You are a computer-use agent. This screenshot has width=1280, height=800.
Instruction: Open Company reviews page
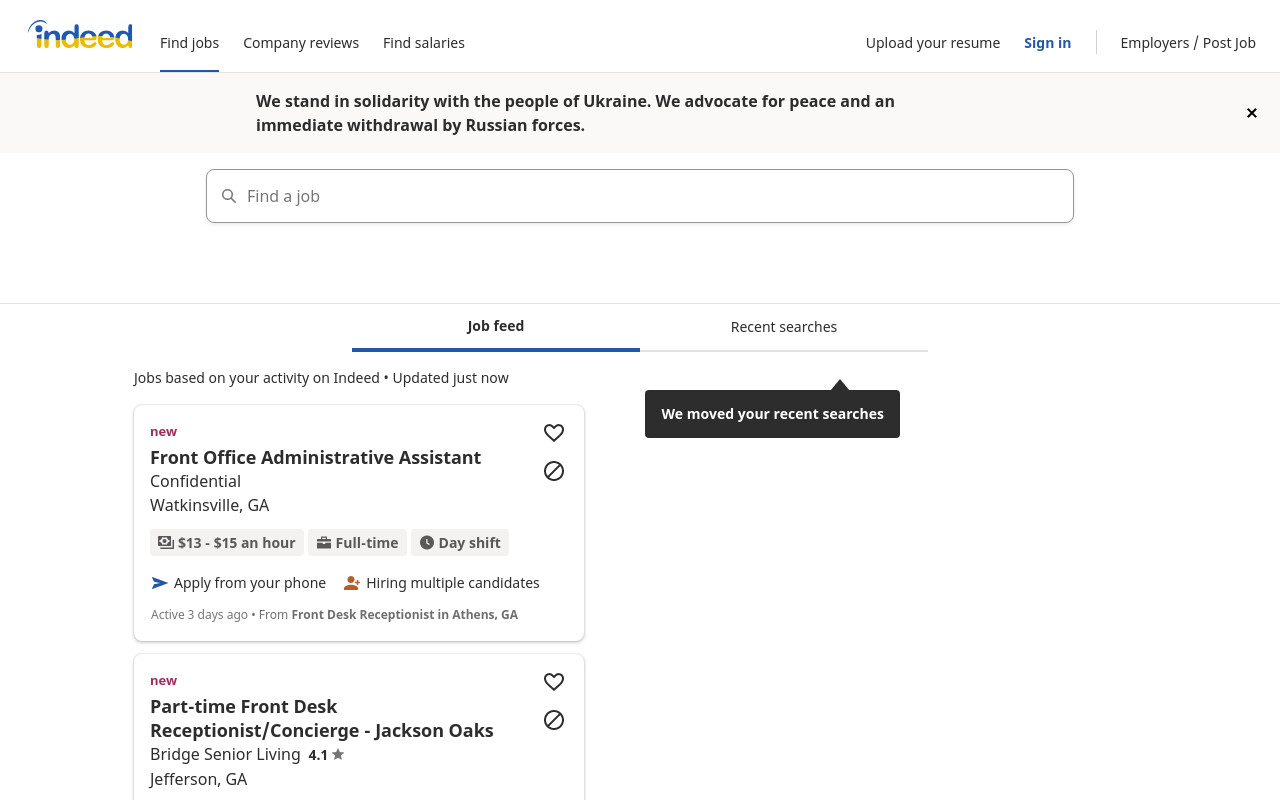click(x=301, y=43)
